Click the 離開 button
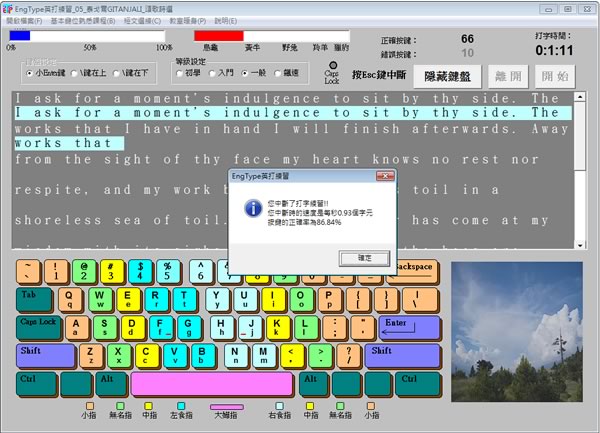 click(x=508, y=77)
